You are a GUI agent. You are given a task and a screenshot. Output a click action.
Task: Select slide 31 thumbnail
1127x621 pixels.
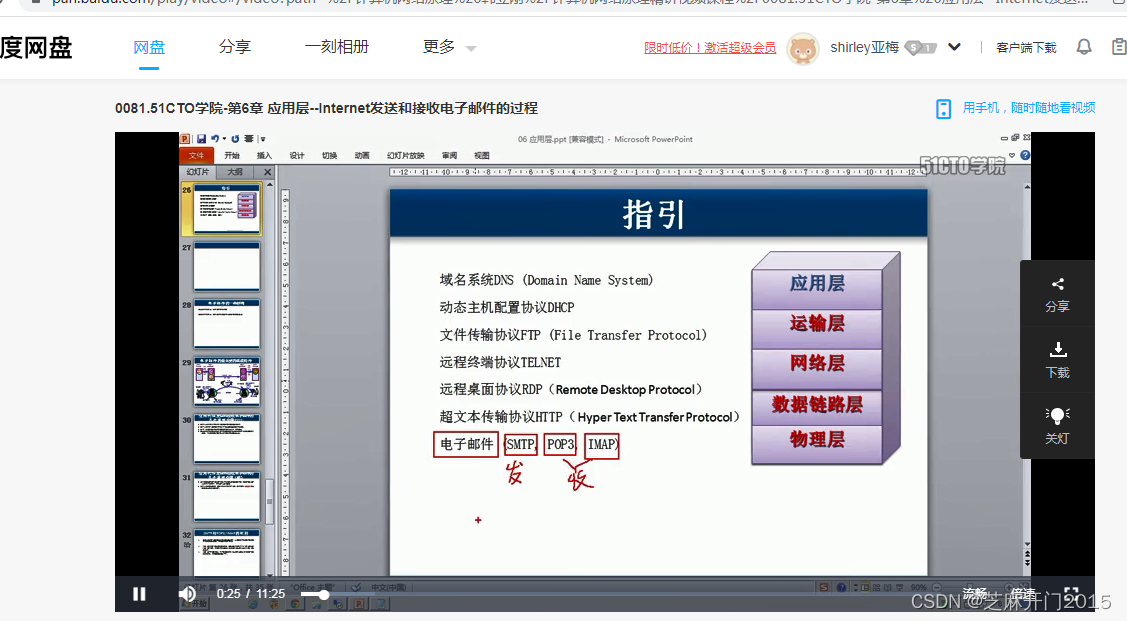(227, 496)
